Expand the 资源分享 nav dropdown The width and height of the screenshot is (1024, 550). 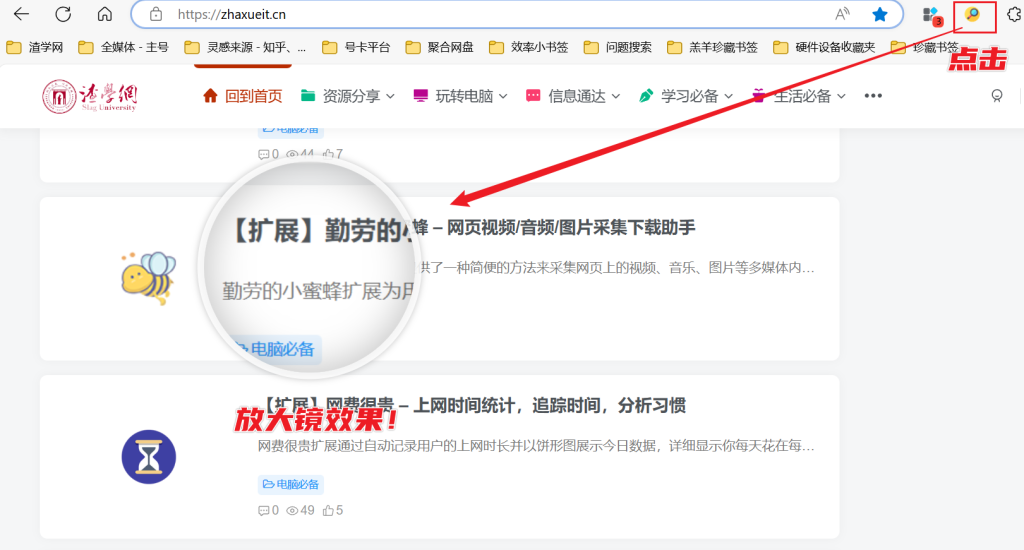point(347,96)
